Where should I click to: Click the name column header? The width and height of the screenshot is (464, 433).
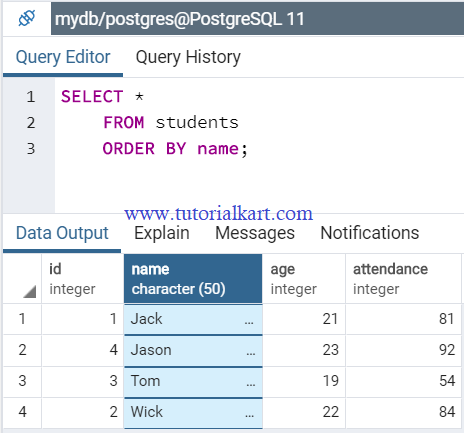pos(193,279)
